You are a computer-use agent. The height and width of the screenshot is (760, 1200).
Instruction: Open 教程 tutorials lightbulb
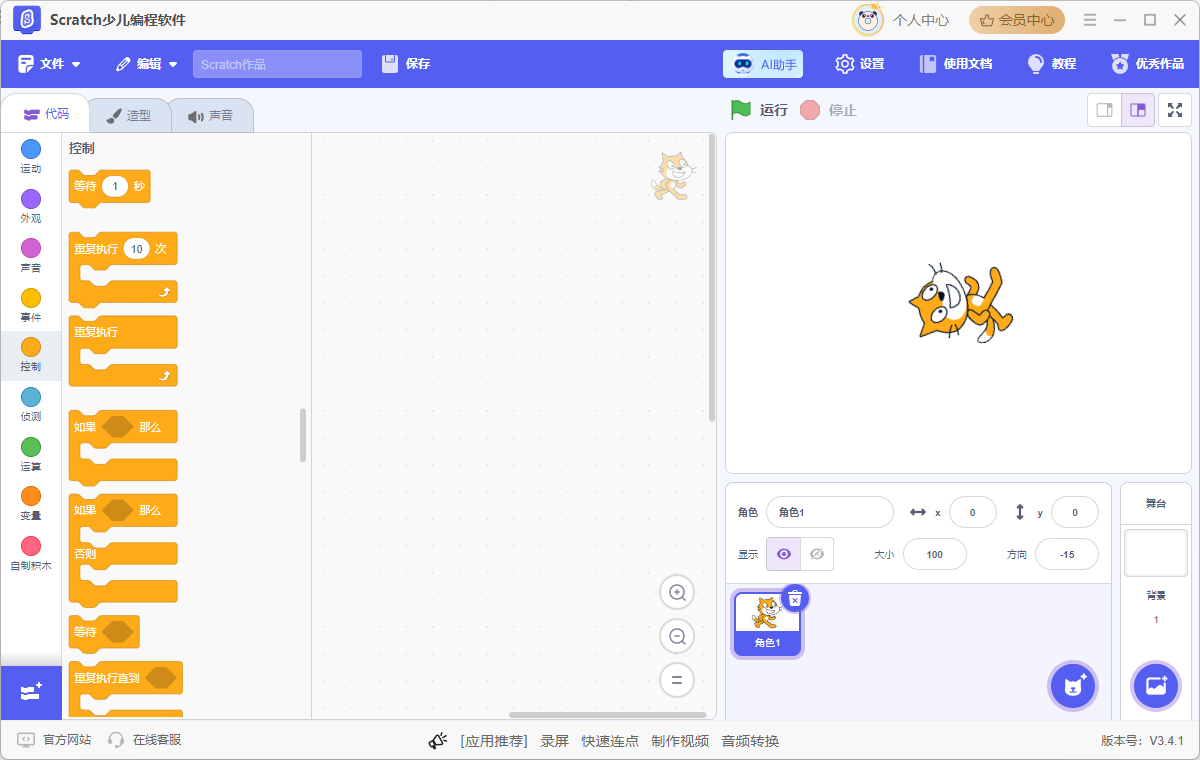(1052, 64)
